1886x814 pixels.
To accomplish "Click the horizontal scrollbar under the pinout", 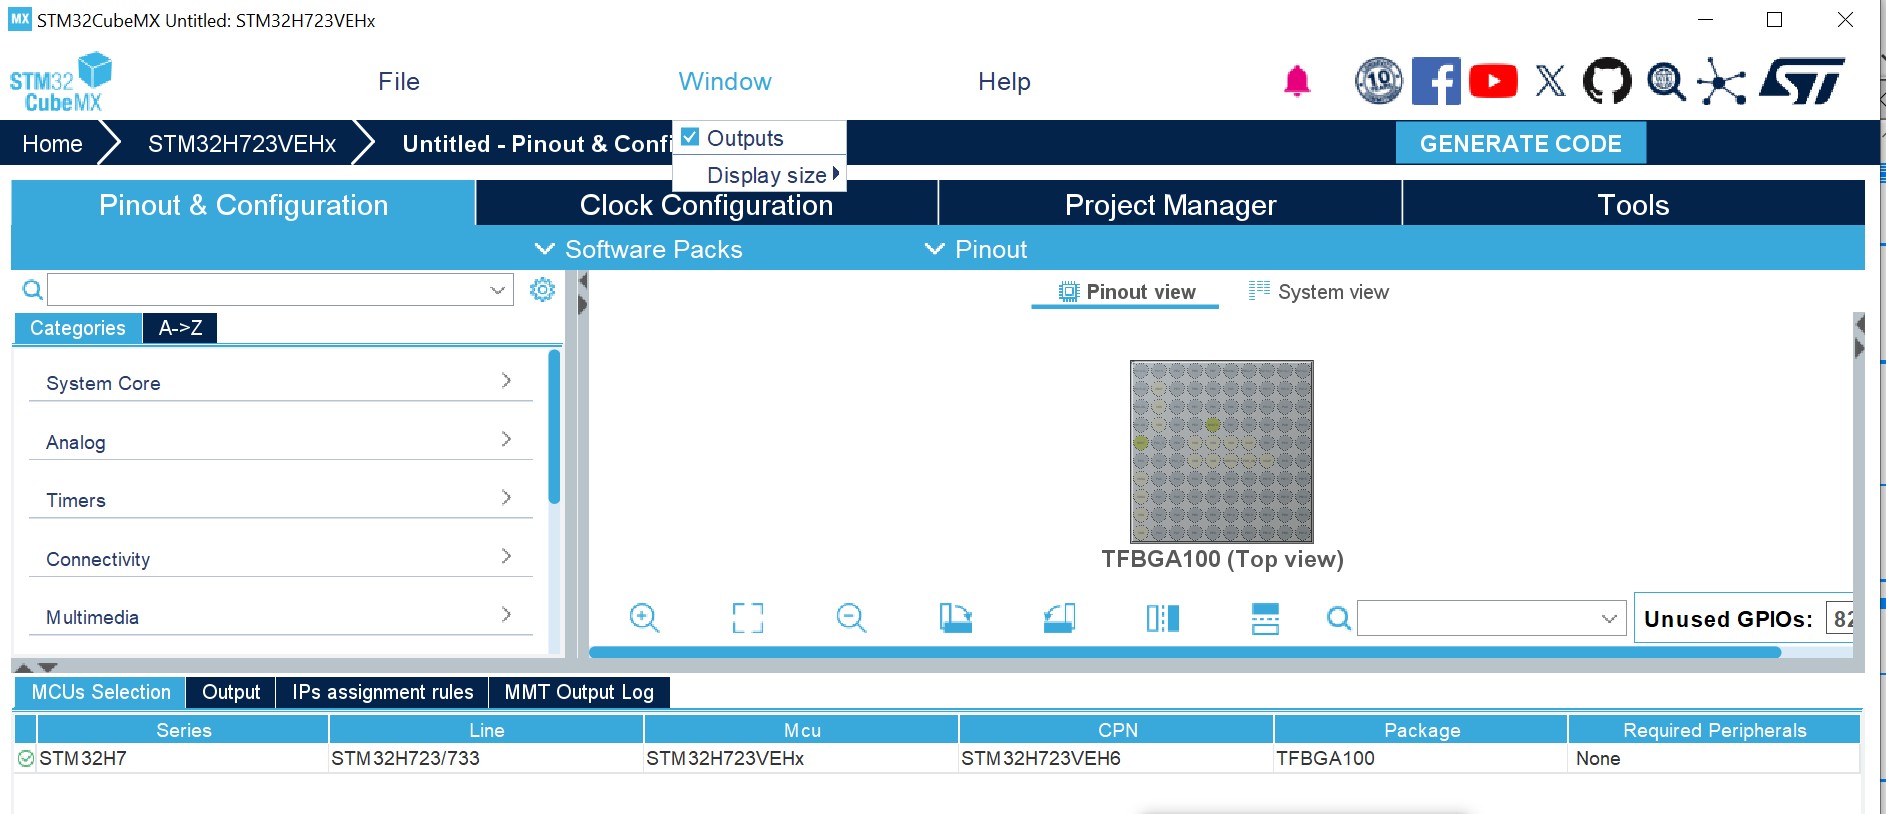I will [1185, 652].
